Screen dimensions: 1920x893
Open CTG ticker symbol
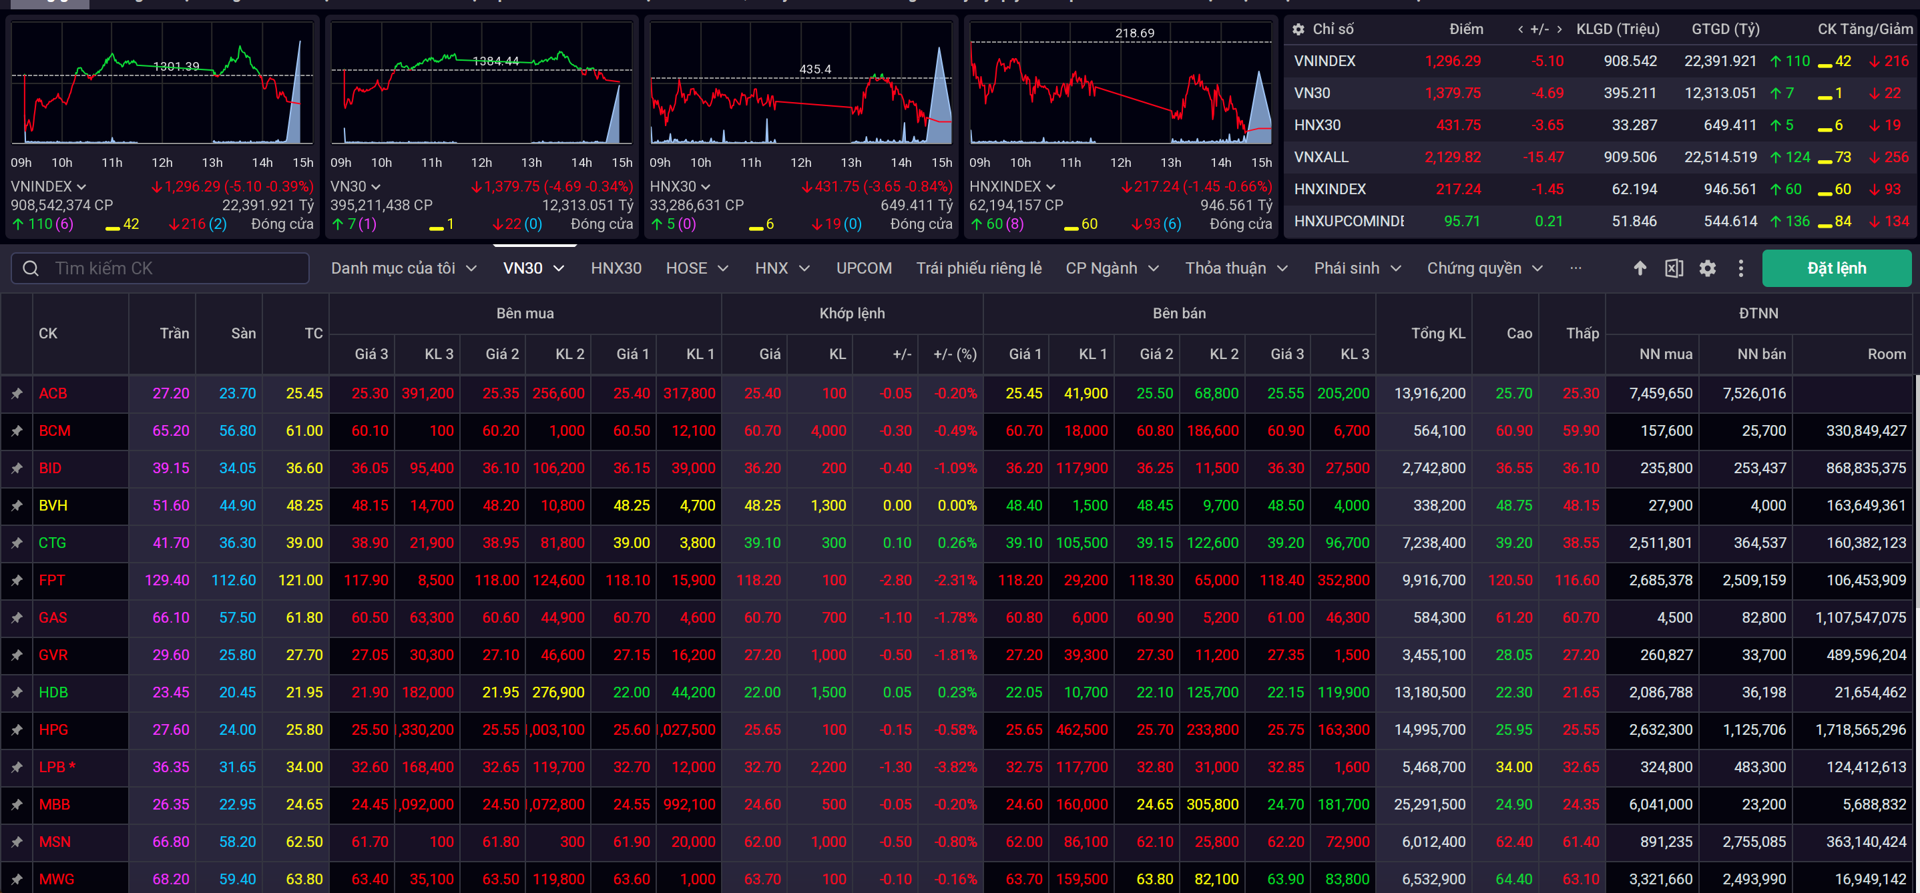coord(53,543)
